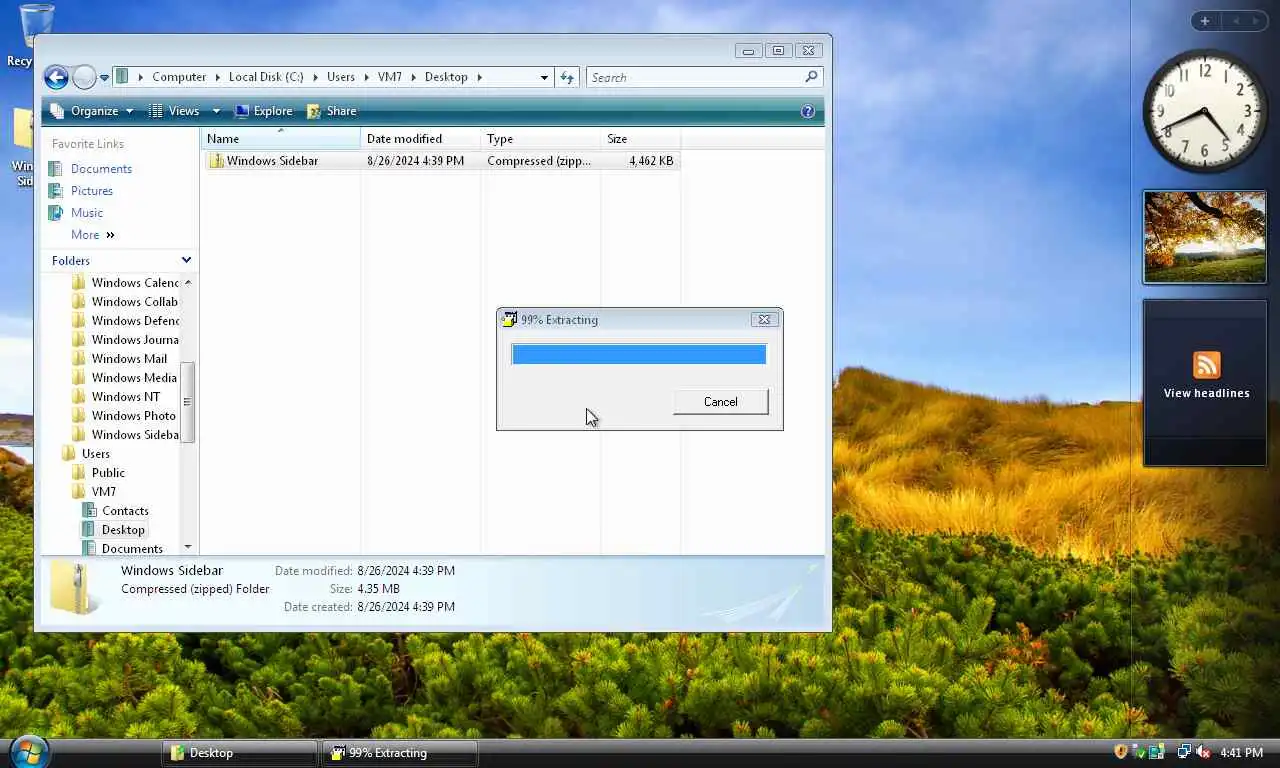Image resolution: width=1280 pixels, height=768 pixels.
Task: Switch to 99% Extracting taskbar button
Action: 400,753
